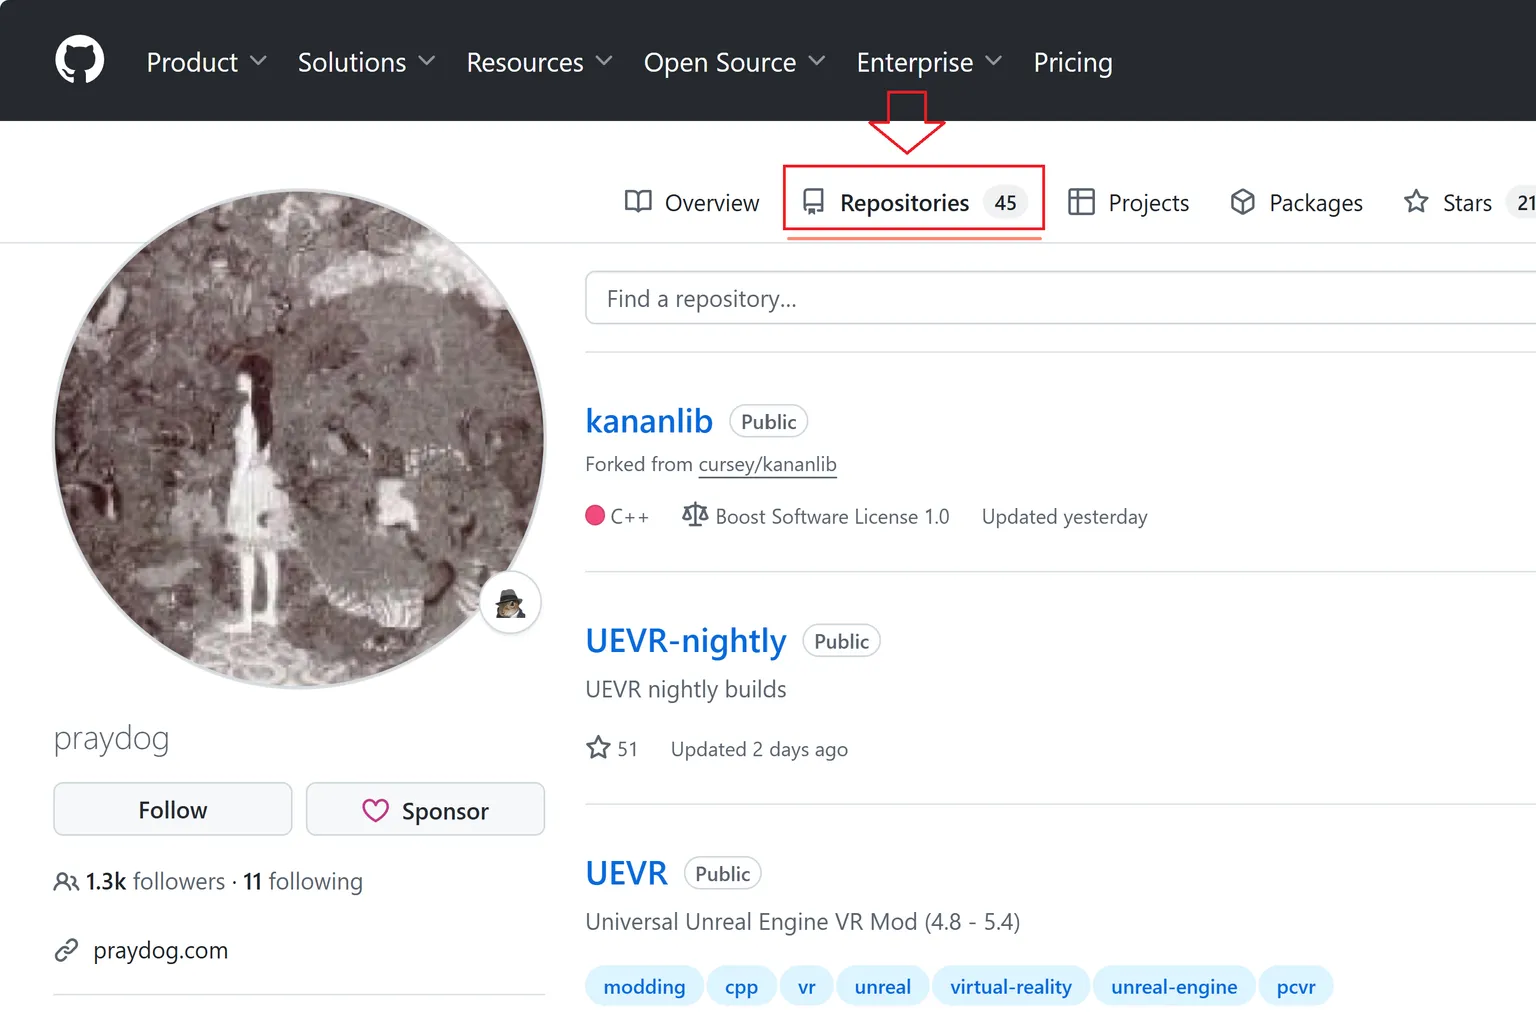Switch to the Projects tab
The image size is (1536, 1024).
pyautogui.click(x=1129, y=203)
